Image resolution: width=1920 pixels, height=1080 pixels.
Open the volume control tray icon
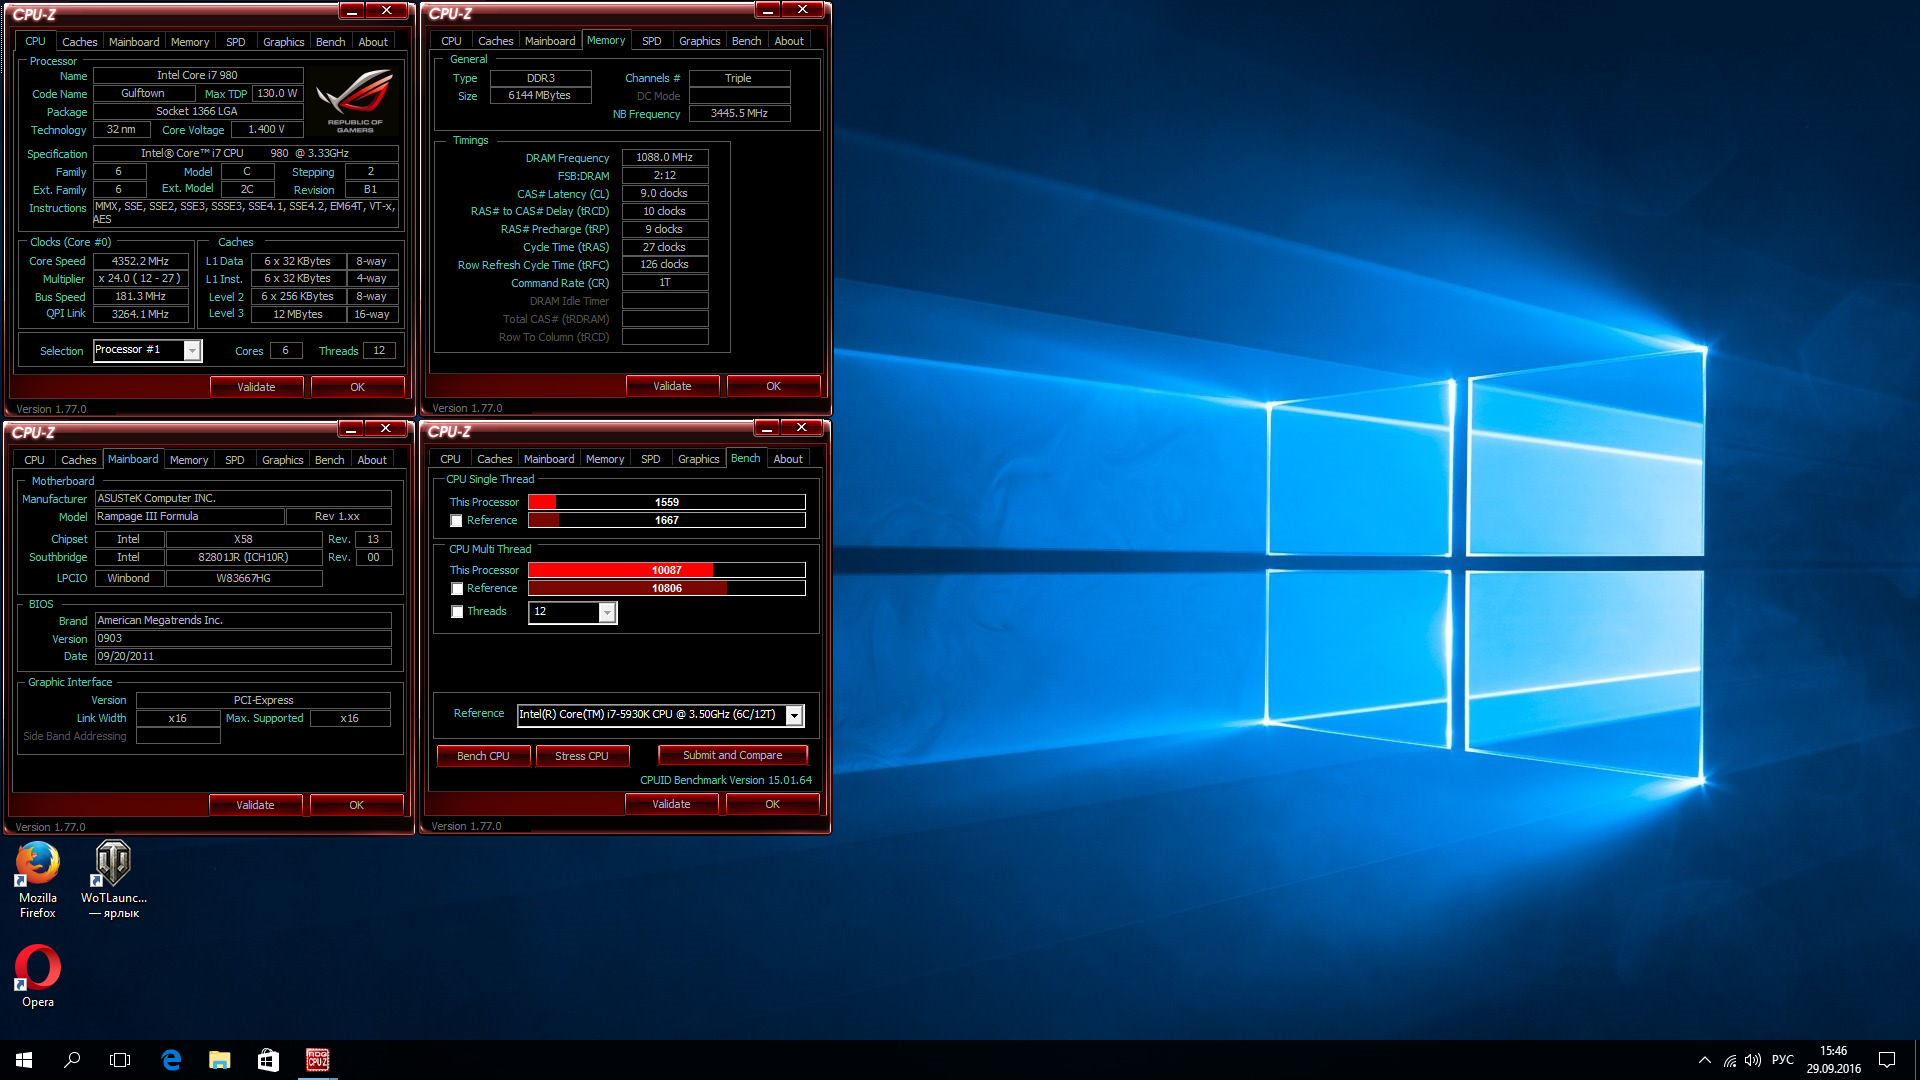1752,1060
